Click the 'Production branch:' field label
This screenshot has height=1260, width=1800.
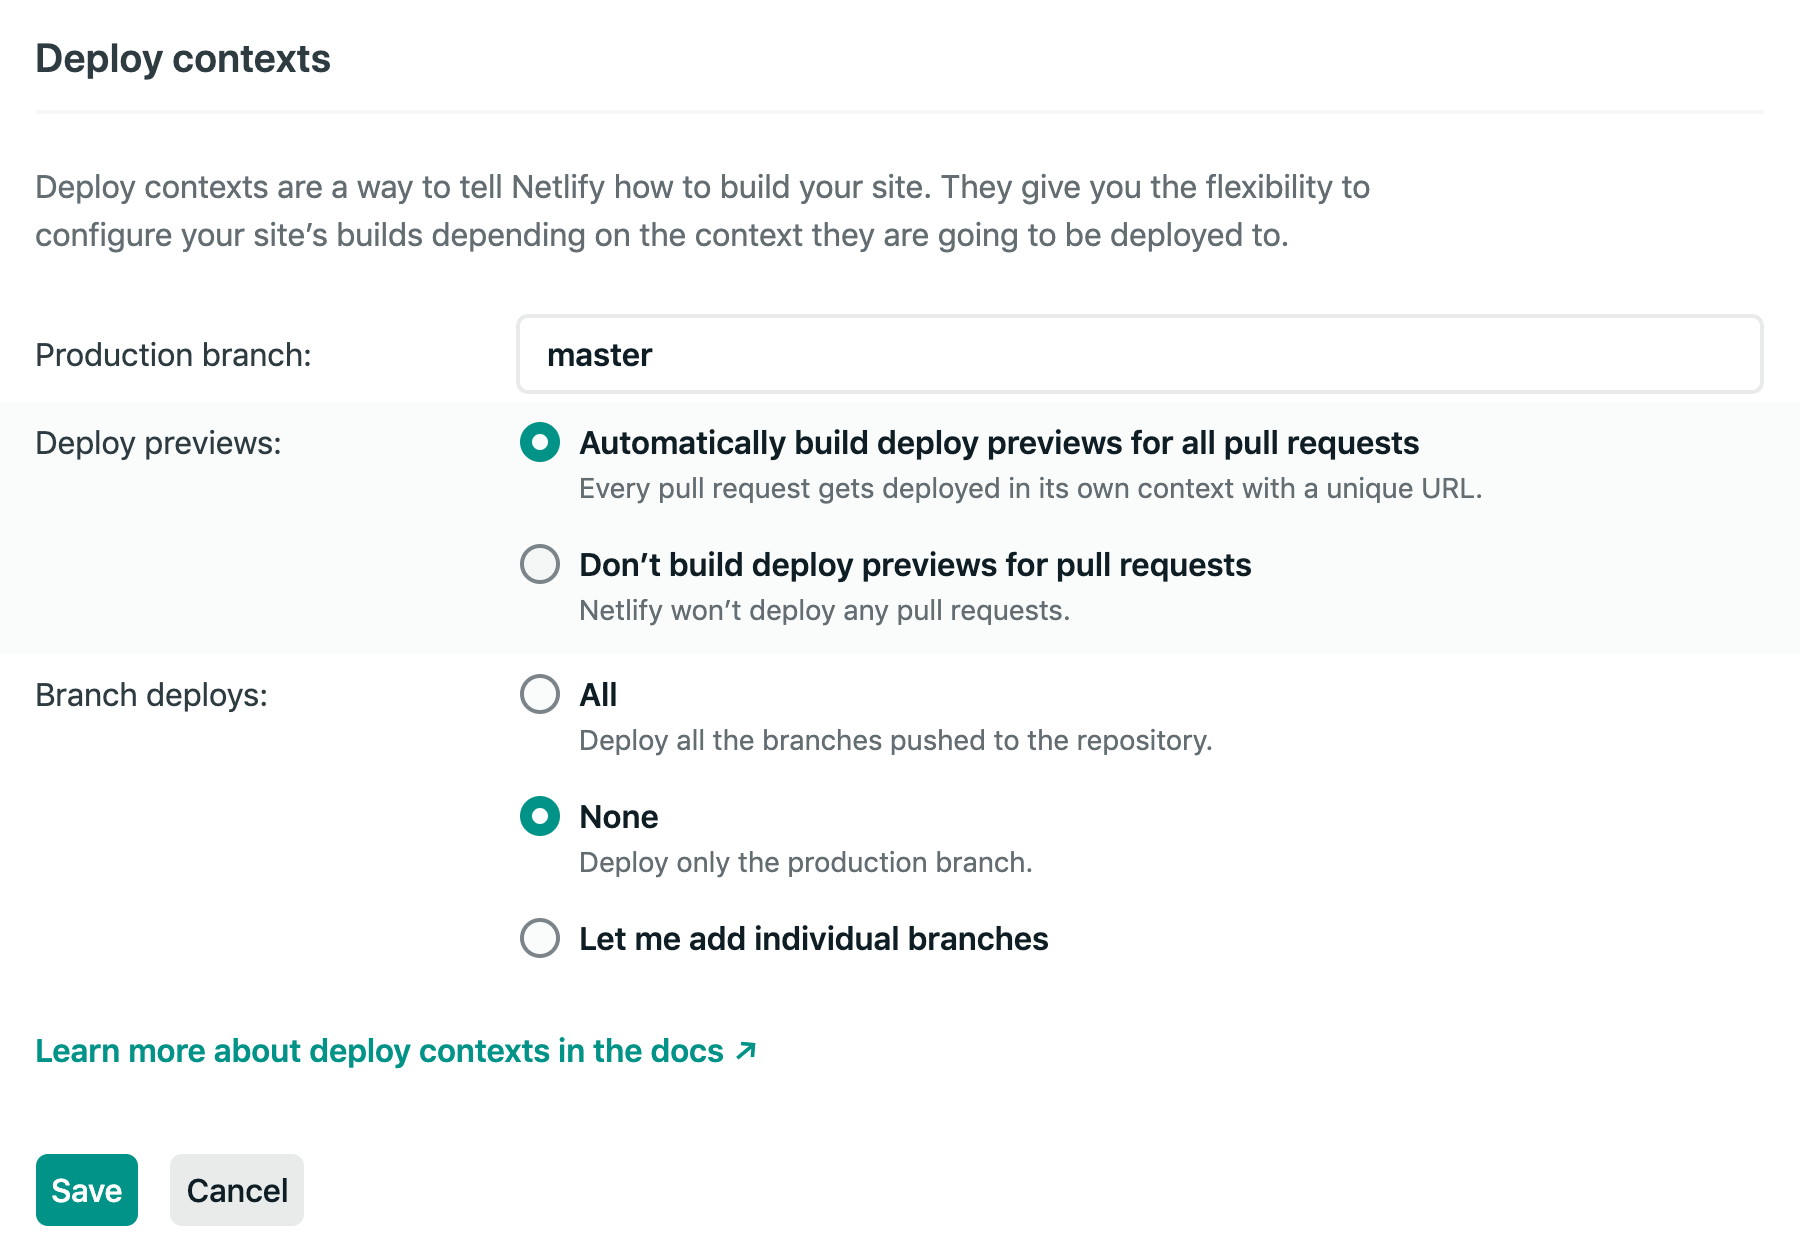(173, 355)
